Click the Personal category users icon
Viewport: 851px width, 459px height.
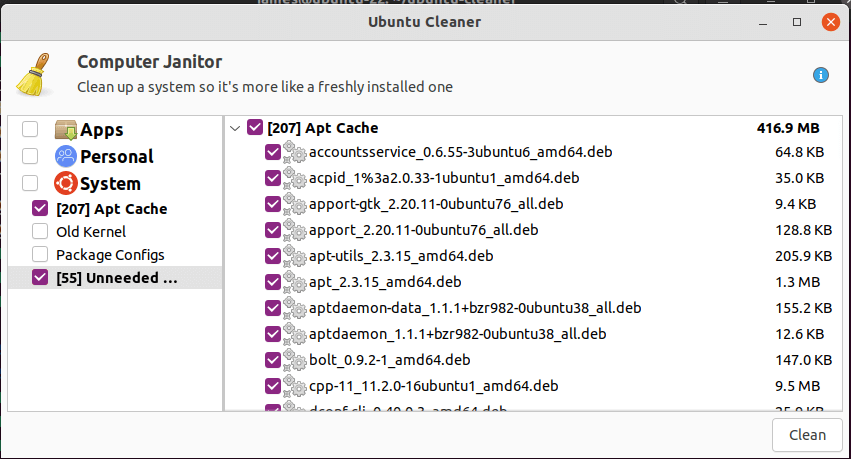pyautogui.click(x=66, y=157)
